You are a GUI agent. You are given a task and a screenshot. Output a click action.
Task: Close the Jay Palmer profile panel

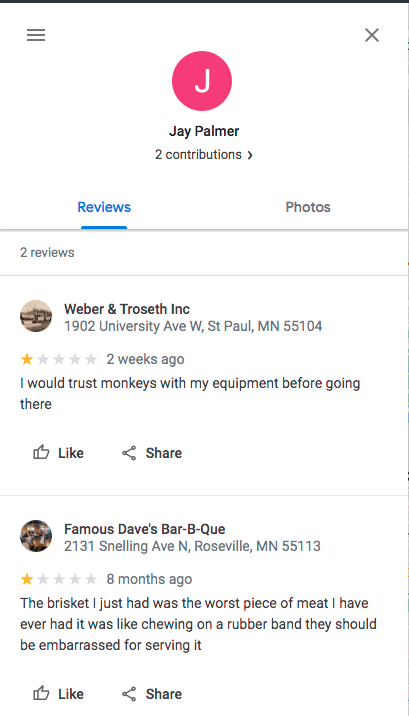click(x=372, y=35)
